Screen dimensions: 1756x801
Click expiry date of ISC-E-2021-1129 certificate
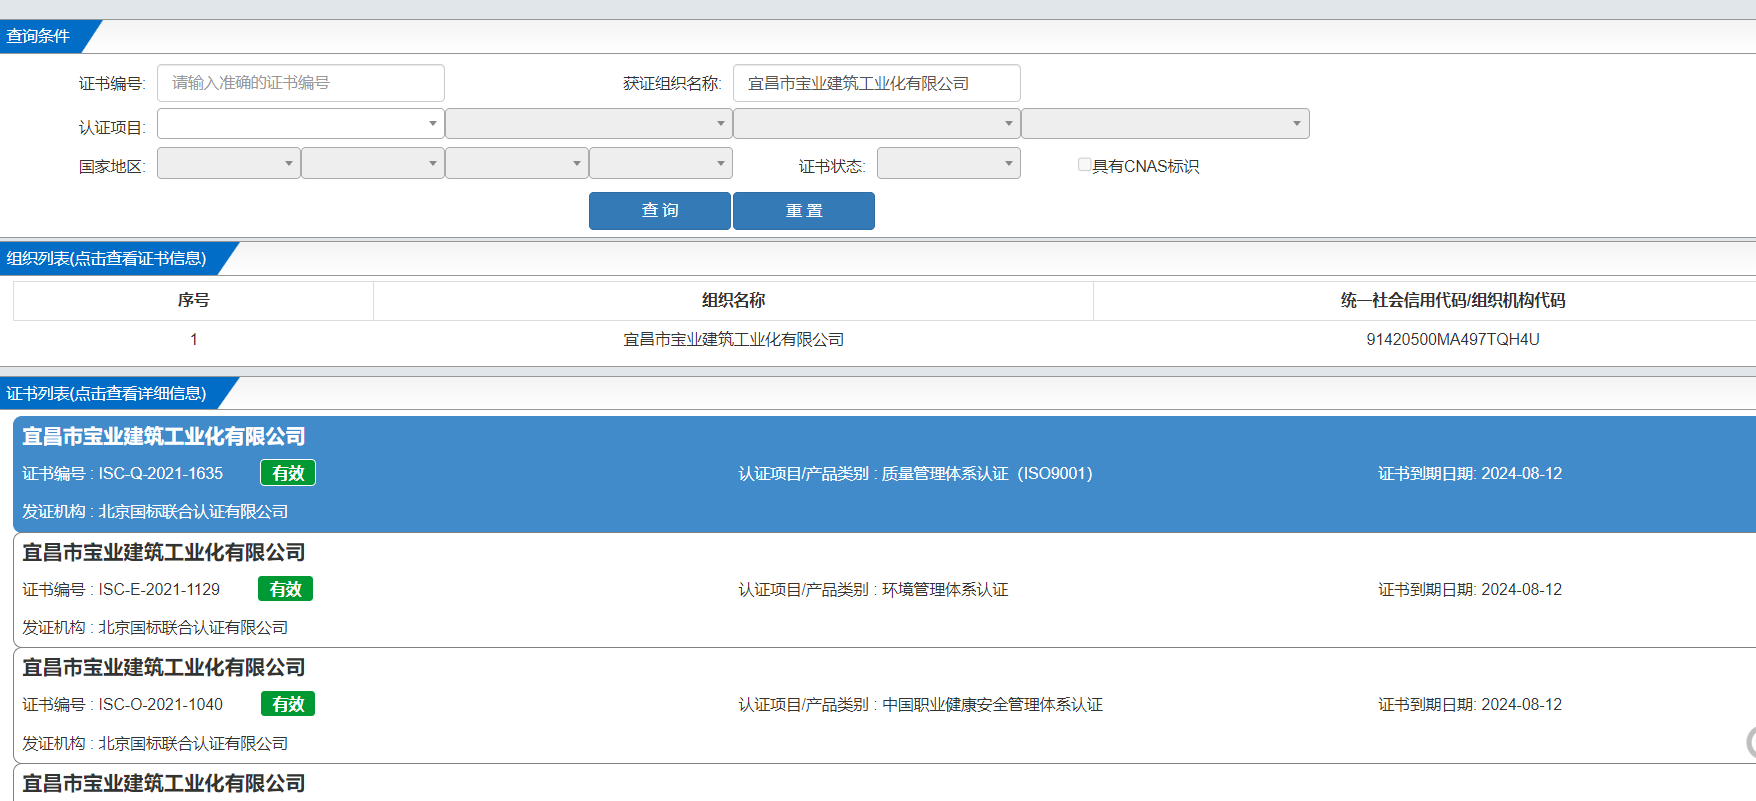tap(1470, 590)
